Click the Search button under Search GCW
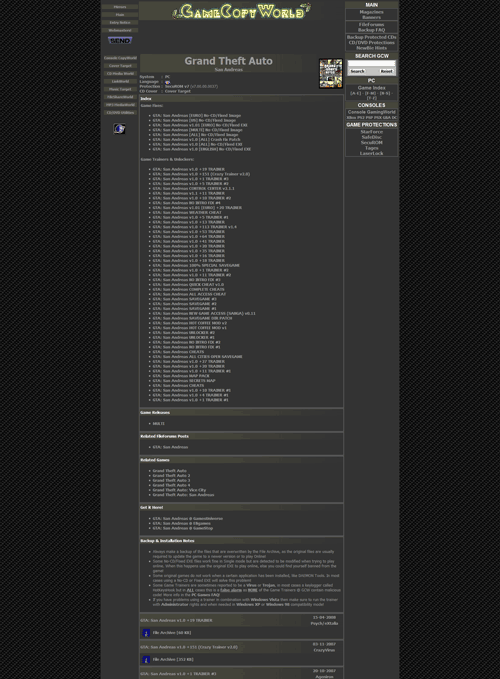The height and width of the screenshot is (679, 500). pos(357,71)
